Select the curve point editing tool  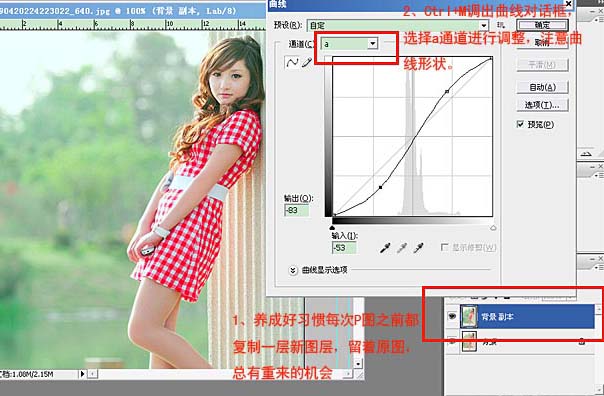(x=292, y=62)
